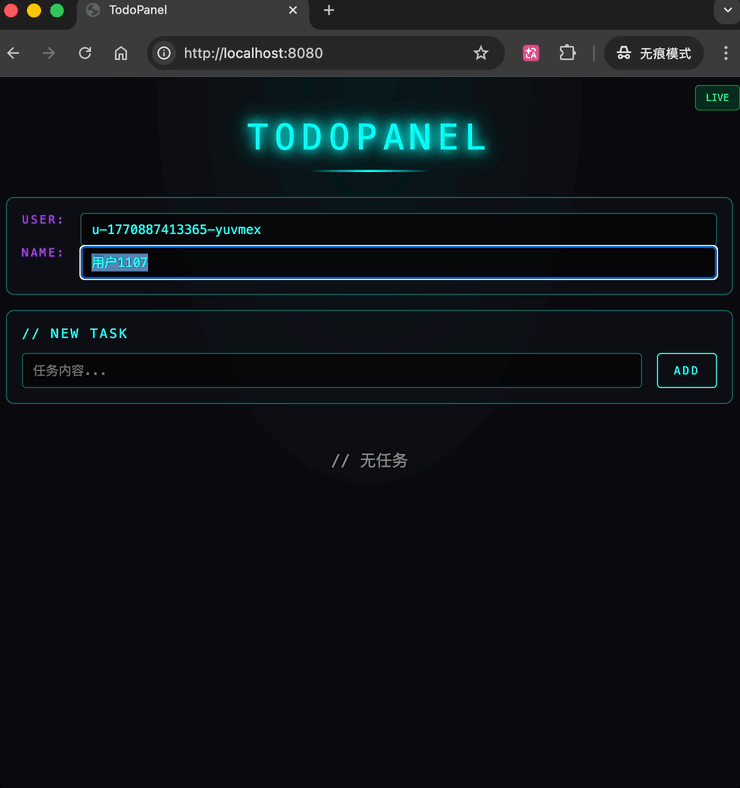
Task: Click the LIVE status badge
Action: coord(717,98)
